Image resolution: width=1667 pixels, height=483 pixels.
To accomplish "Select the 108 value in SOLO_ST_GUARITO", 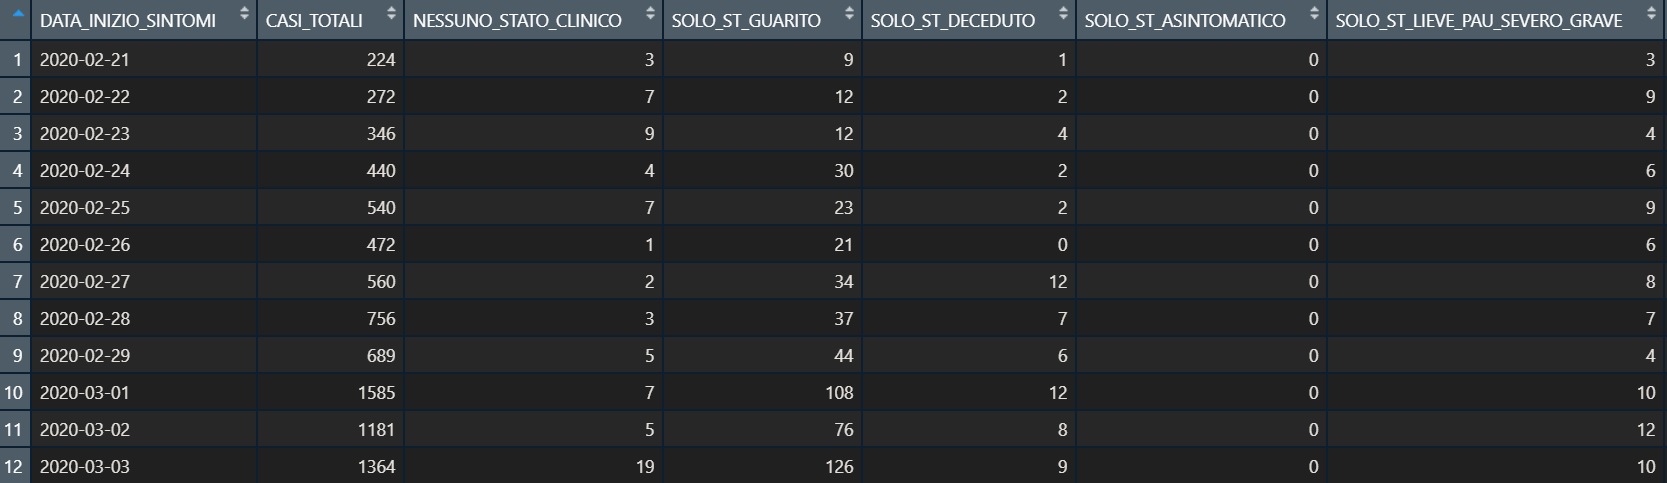I will point(839,393).
